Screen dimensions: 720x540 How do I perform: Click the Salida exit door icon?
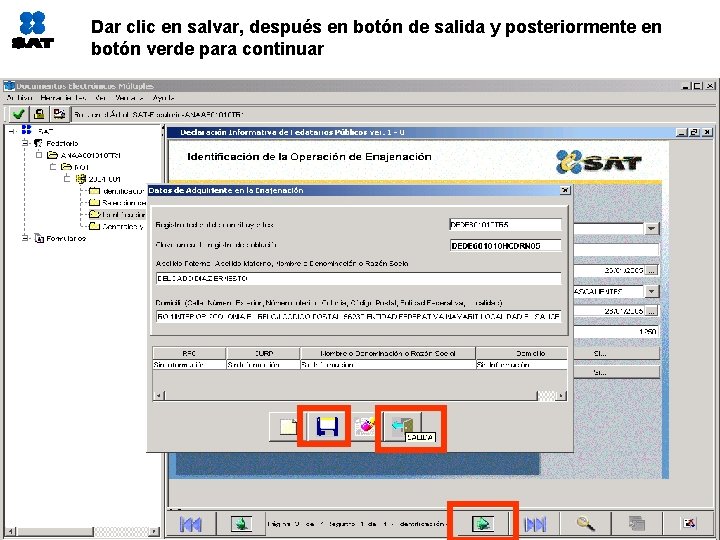coord(402,426)
